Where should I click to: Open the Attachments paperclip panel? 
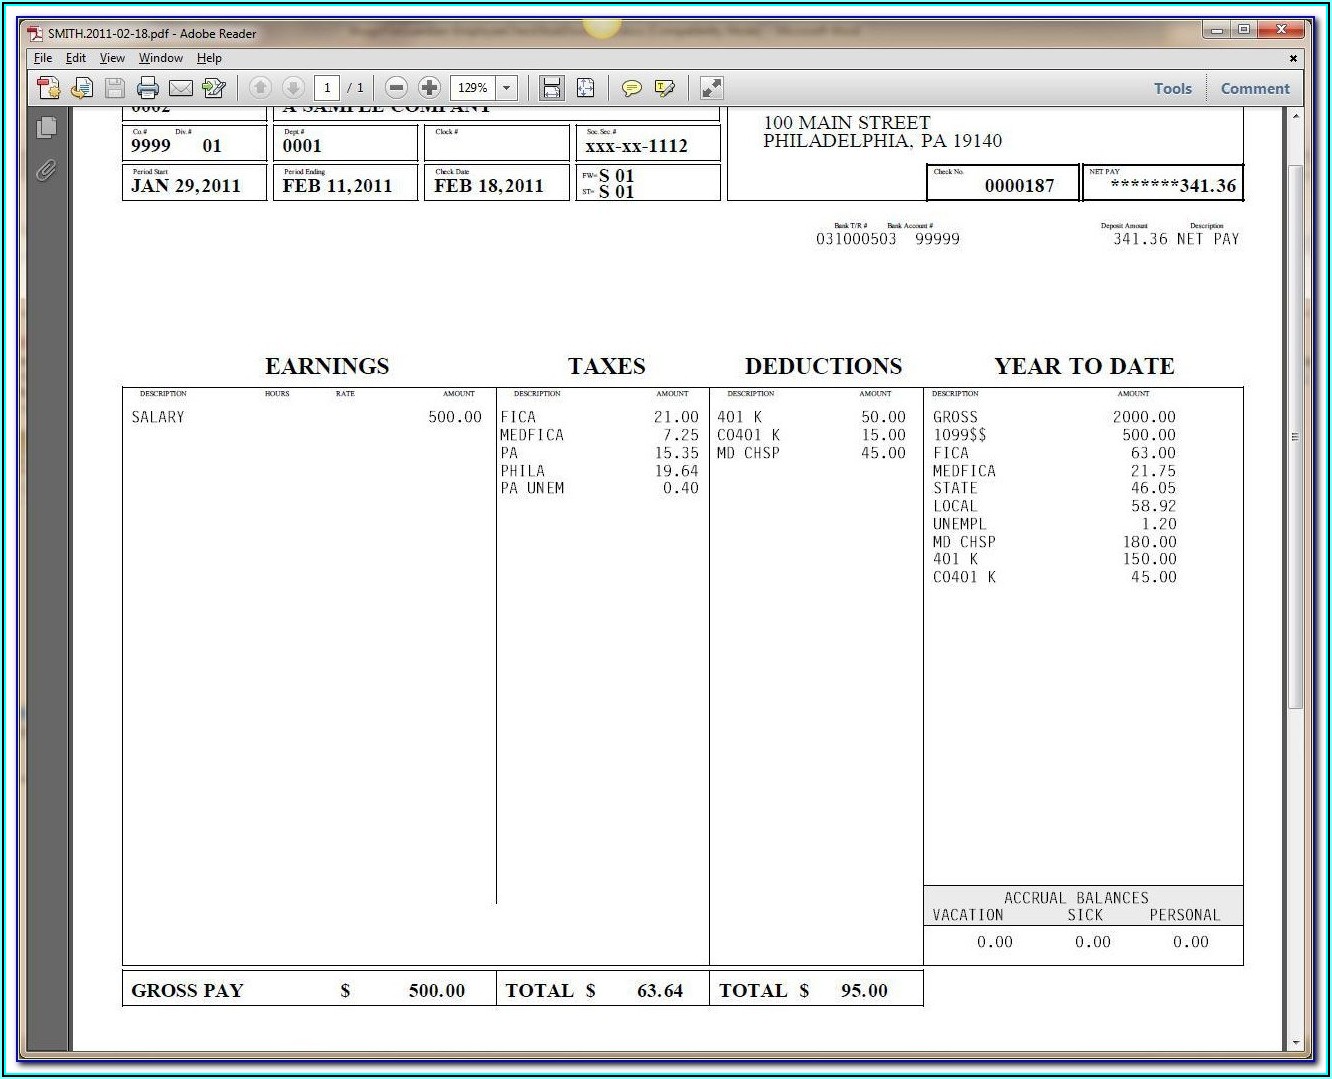pos(46,171)
